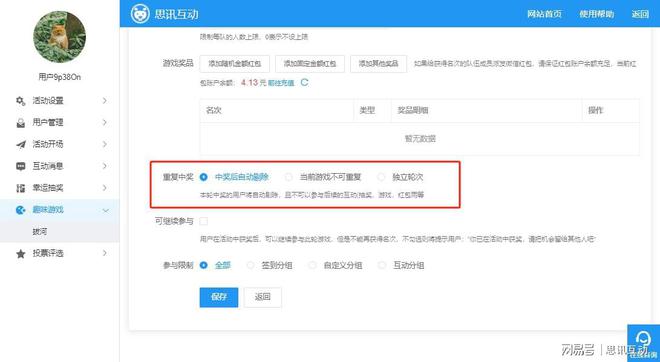660x362 pixels.
Task: Click the user avatar photo
Action: tap(59, 37)
